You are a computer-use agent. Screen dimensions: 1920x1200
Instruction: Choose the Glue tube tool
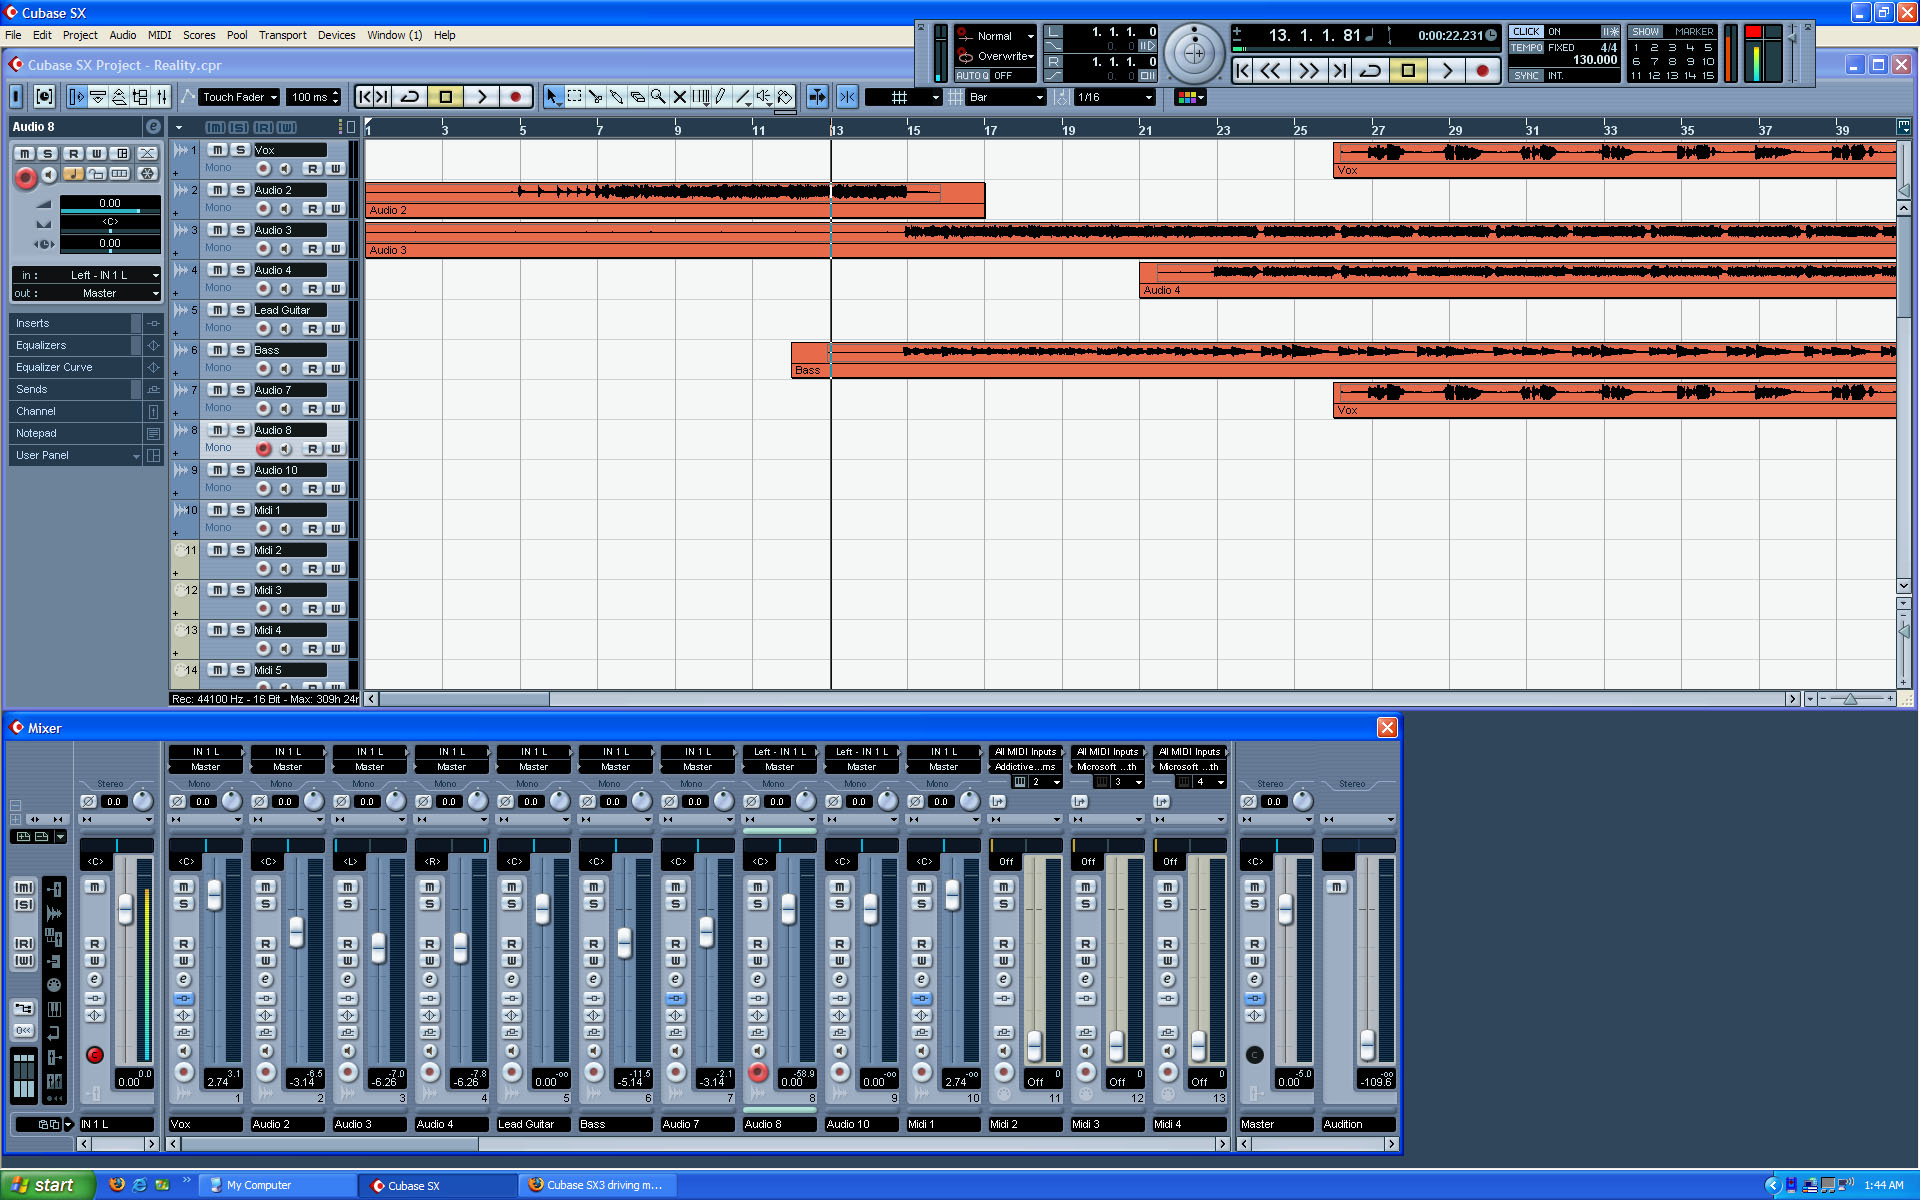(x=616, y=97)
